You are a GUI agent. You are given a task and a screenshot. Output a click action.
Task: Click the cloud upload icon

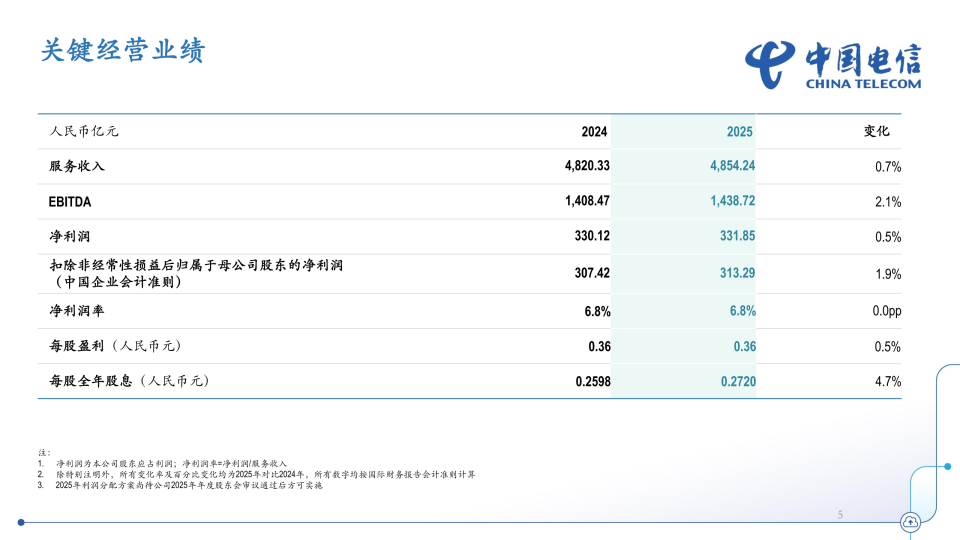point(910,522)
